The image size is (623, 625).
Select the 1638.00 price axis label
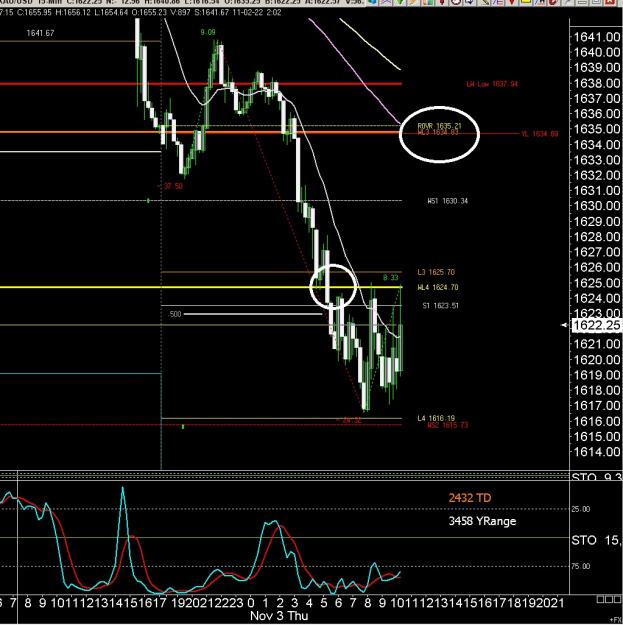click(x=596, y=83)
